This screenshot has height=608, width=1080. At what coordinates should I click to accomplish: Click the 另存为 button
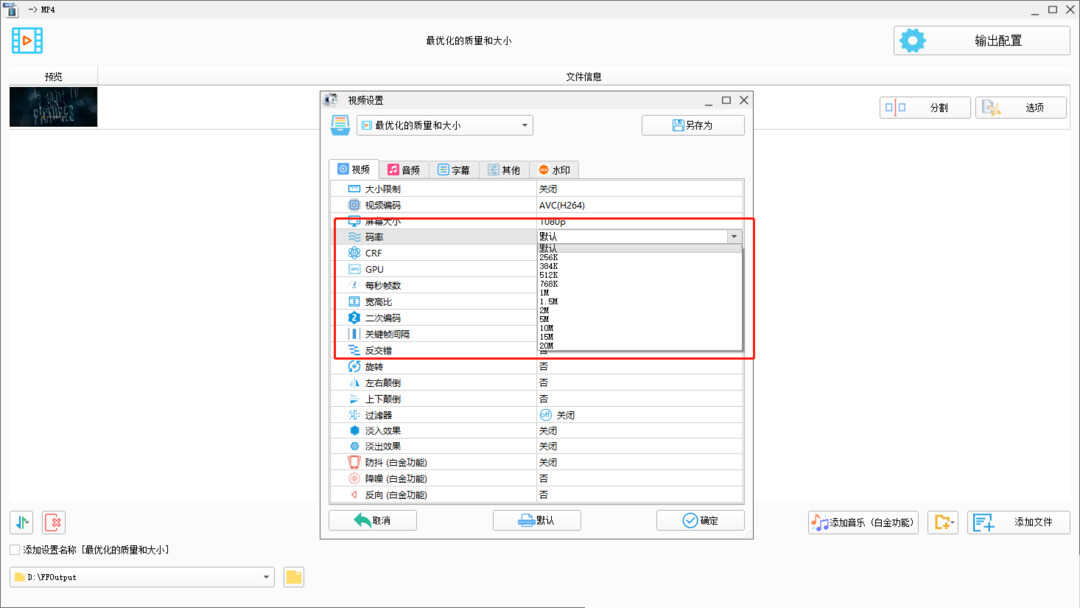(x=693, y=125)
